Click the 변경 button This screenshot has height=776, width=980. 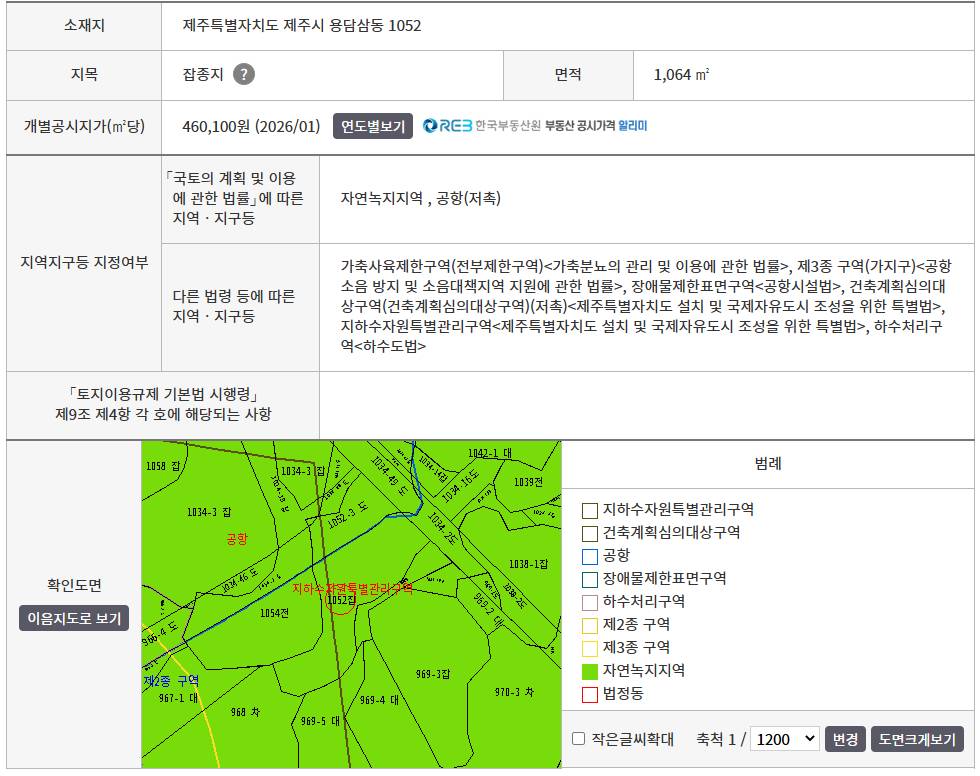click(x=845, y=739)
